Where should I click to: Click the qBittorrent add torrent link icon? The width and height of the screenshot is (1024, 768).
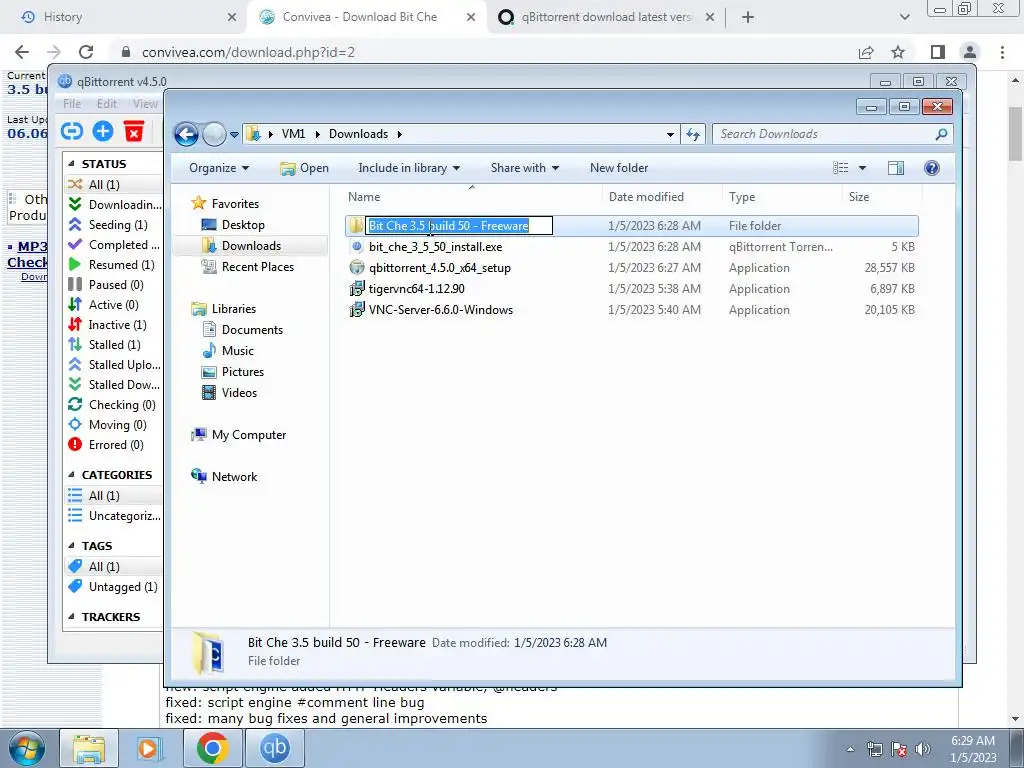(x=72, y=131)
